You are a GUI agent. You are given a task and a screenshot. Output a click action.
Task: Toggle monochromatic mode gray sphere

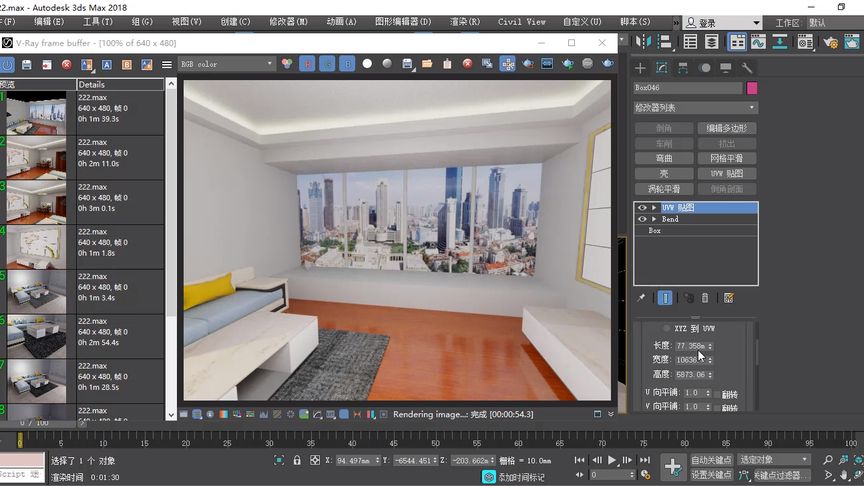point(387,64)
